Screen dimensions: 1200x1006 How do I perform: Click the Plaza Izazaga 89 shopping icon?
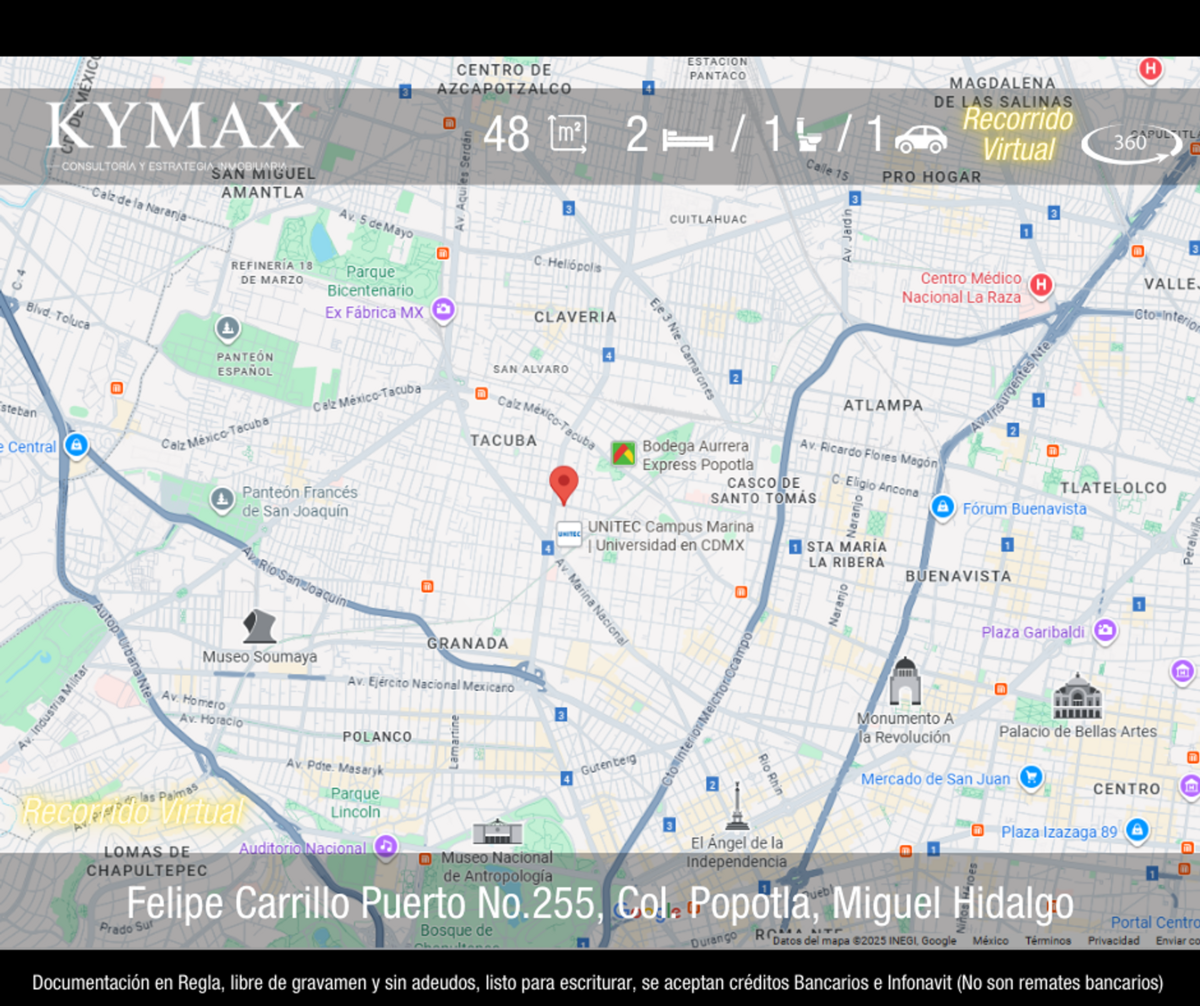(1135, 830)
